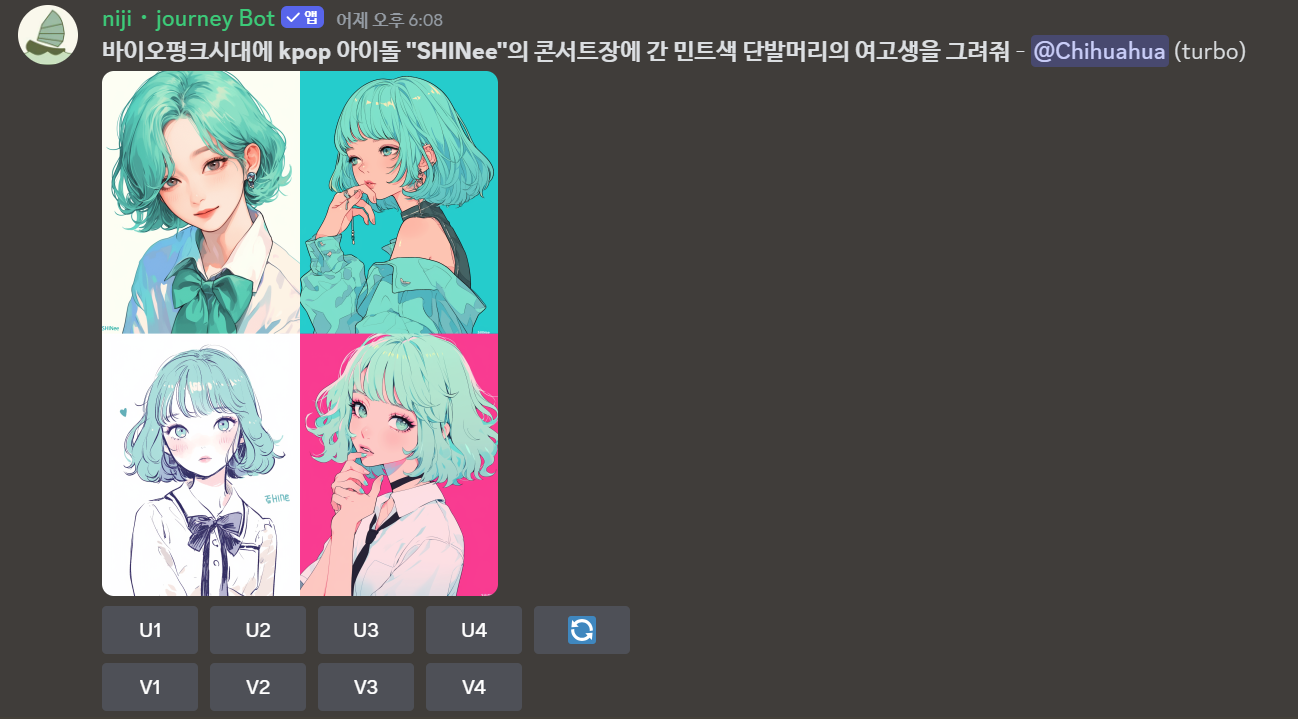
Task: Click the message timestamp 어제 오후 6:08
Action: click(x=389, y=19)
